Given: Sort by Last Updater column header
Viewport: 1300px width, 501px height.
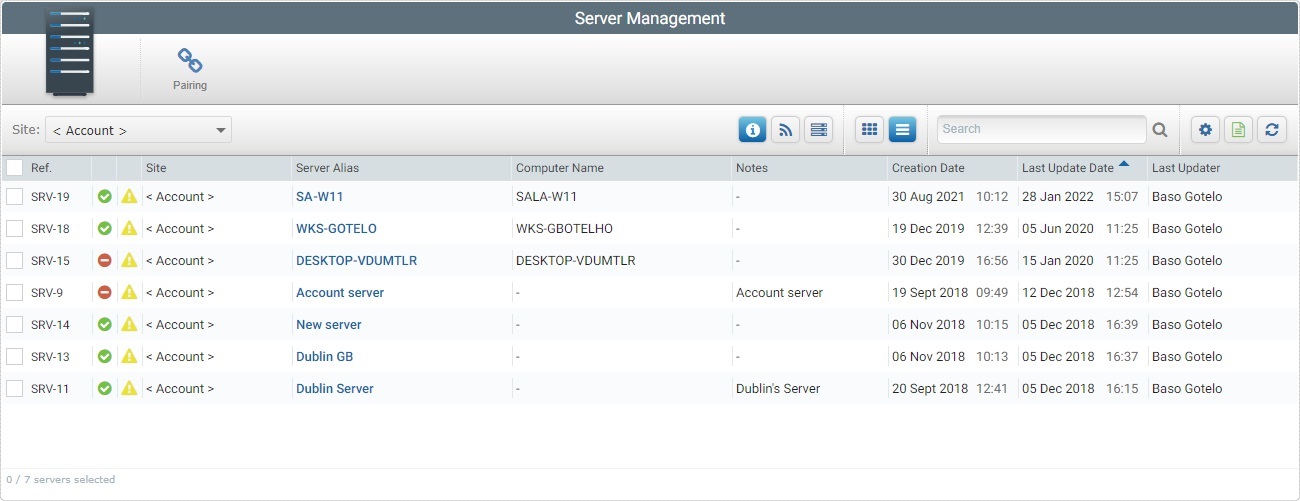Looking at the screenshot, I should click(1186, 168).
